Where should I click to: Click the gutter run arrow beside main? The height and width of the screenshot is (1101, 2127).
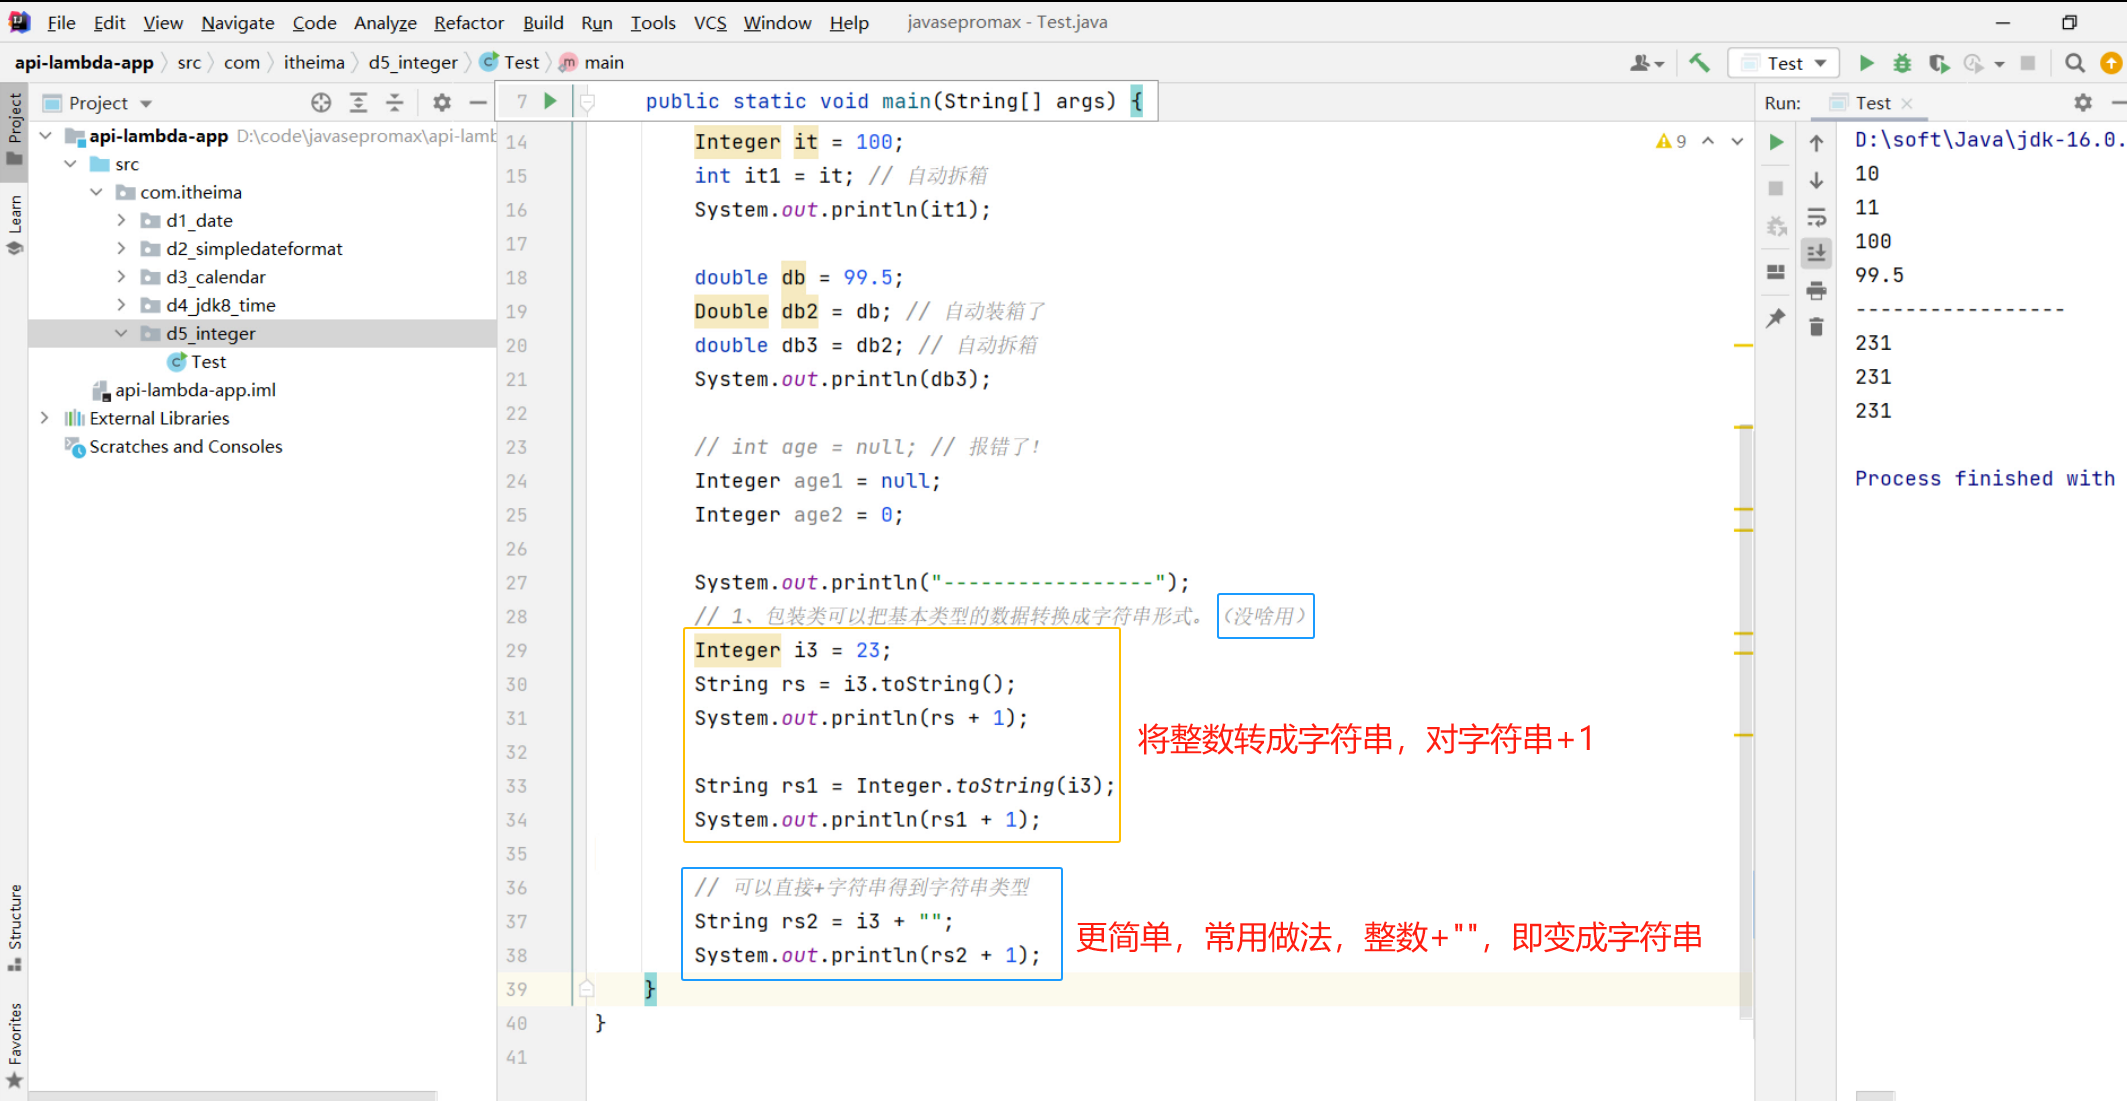click(x=550, y=101)
